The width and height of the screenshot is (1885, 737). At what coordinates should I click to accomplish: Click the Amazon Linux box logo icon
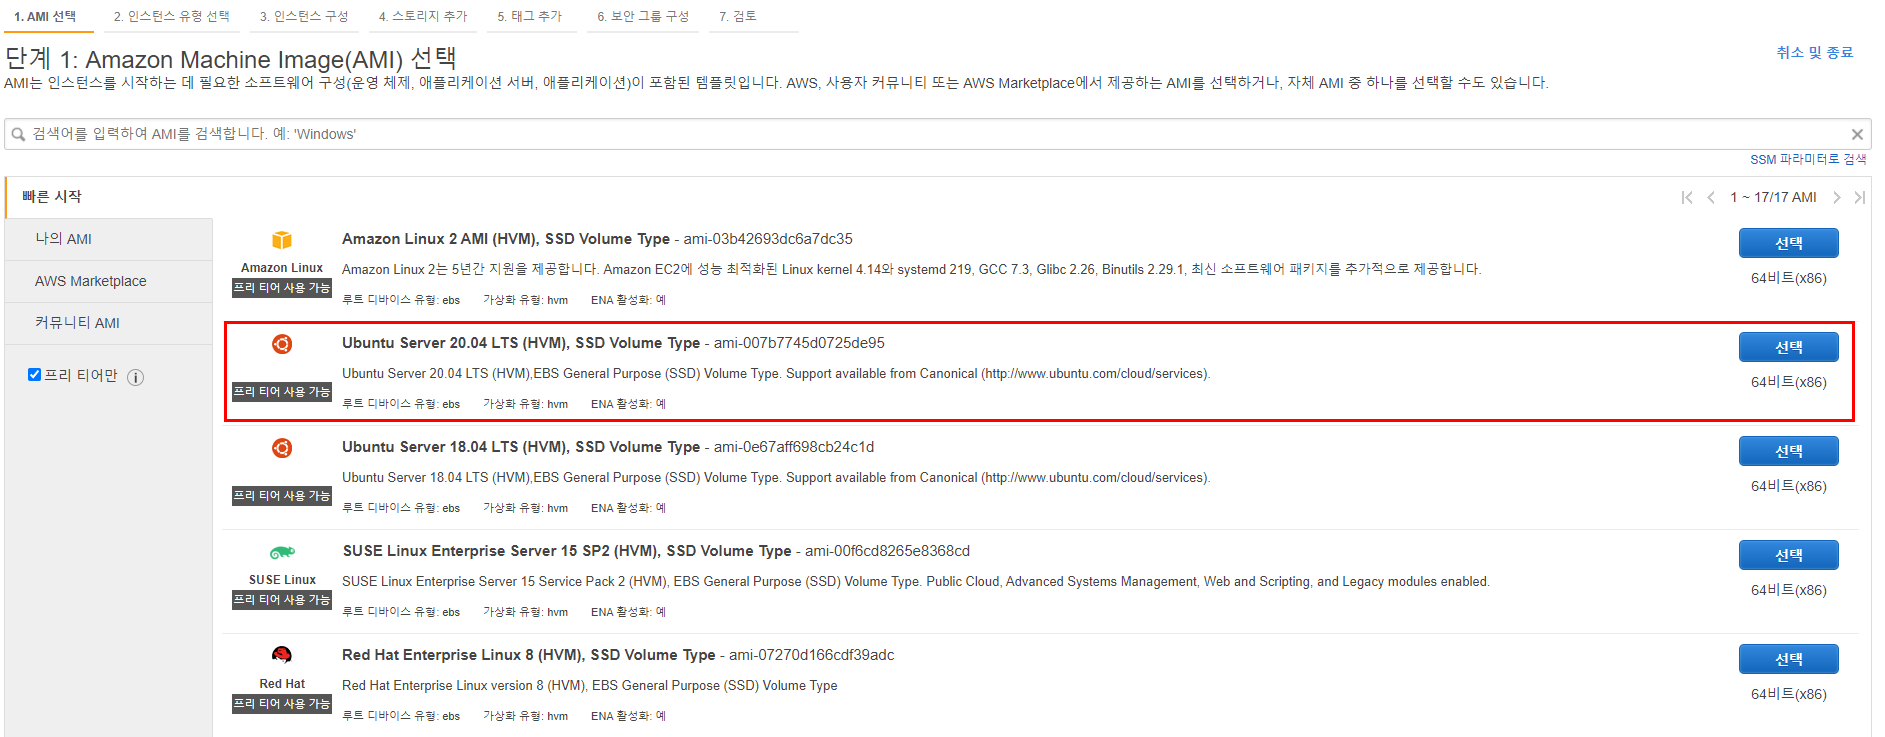click(x=282, y=240)
